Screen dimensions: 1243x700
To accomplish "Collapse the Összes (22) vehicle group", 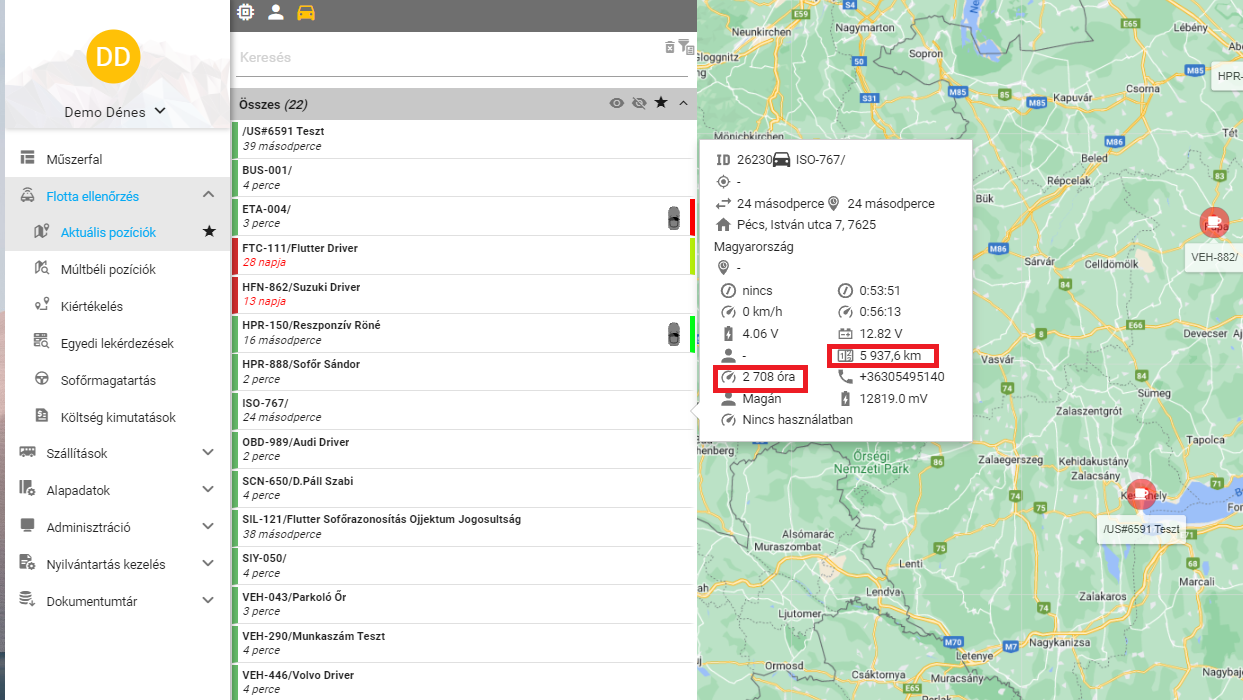I will point(684,103).
